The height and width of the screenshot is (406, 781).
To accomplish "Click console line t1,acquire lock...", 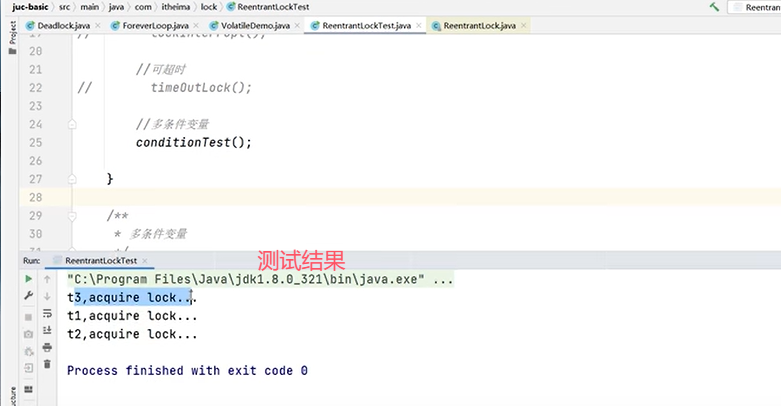I will 132,316.
